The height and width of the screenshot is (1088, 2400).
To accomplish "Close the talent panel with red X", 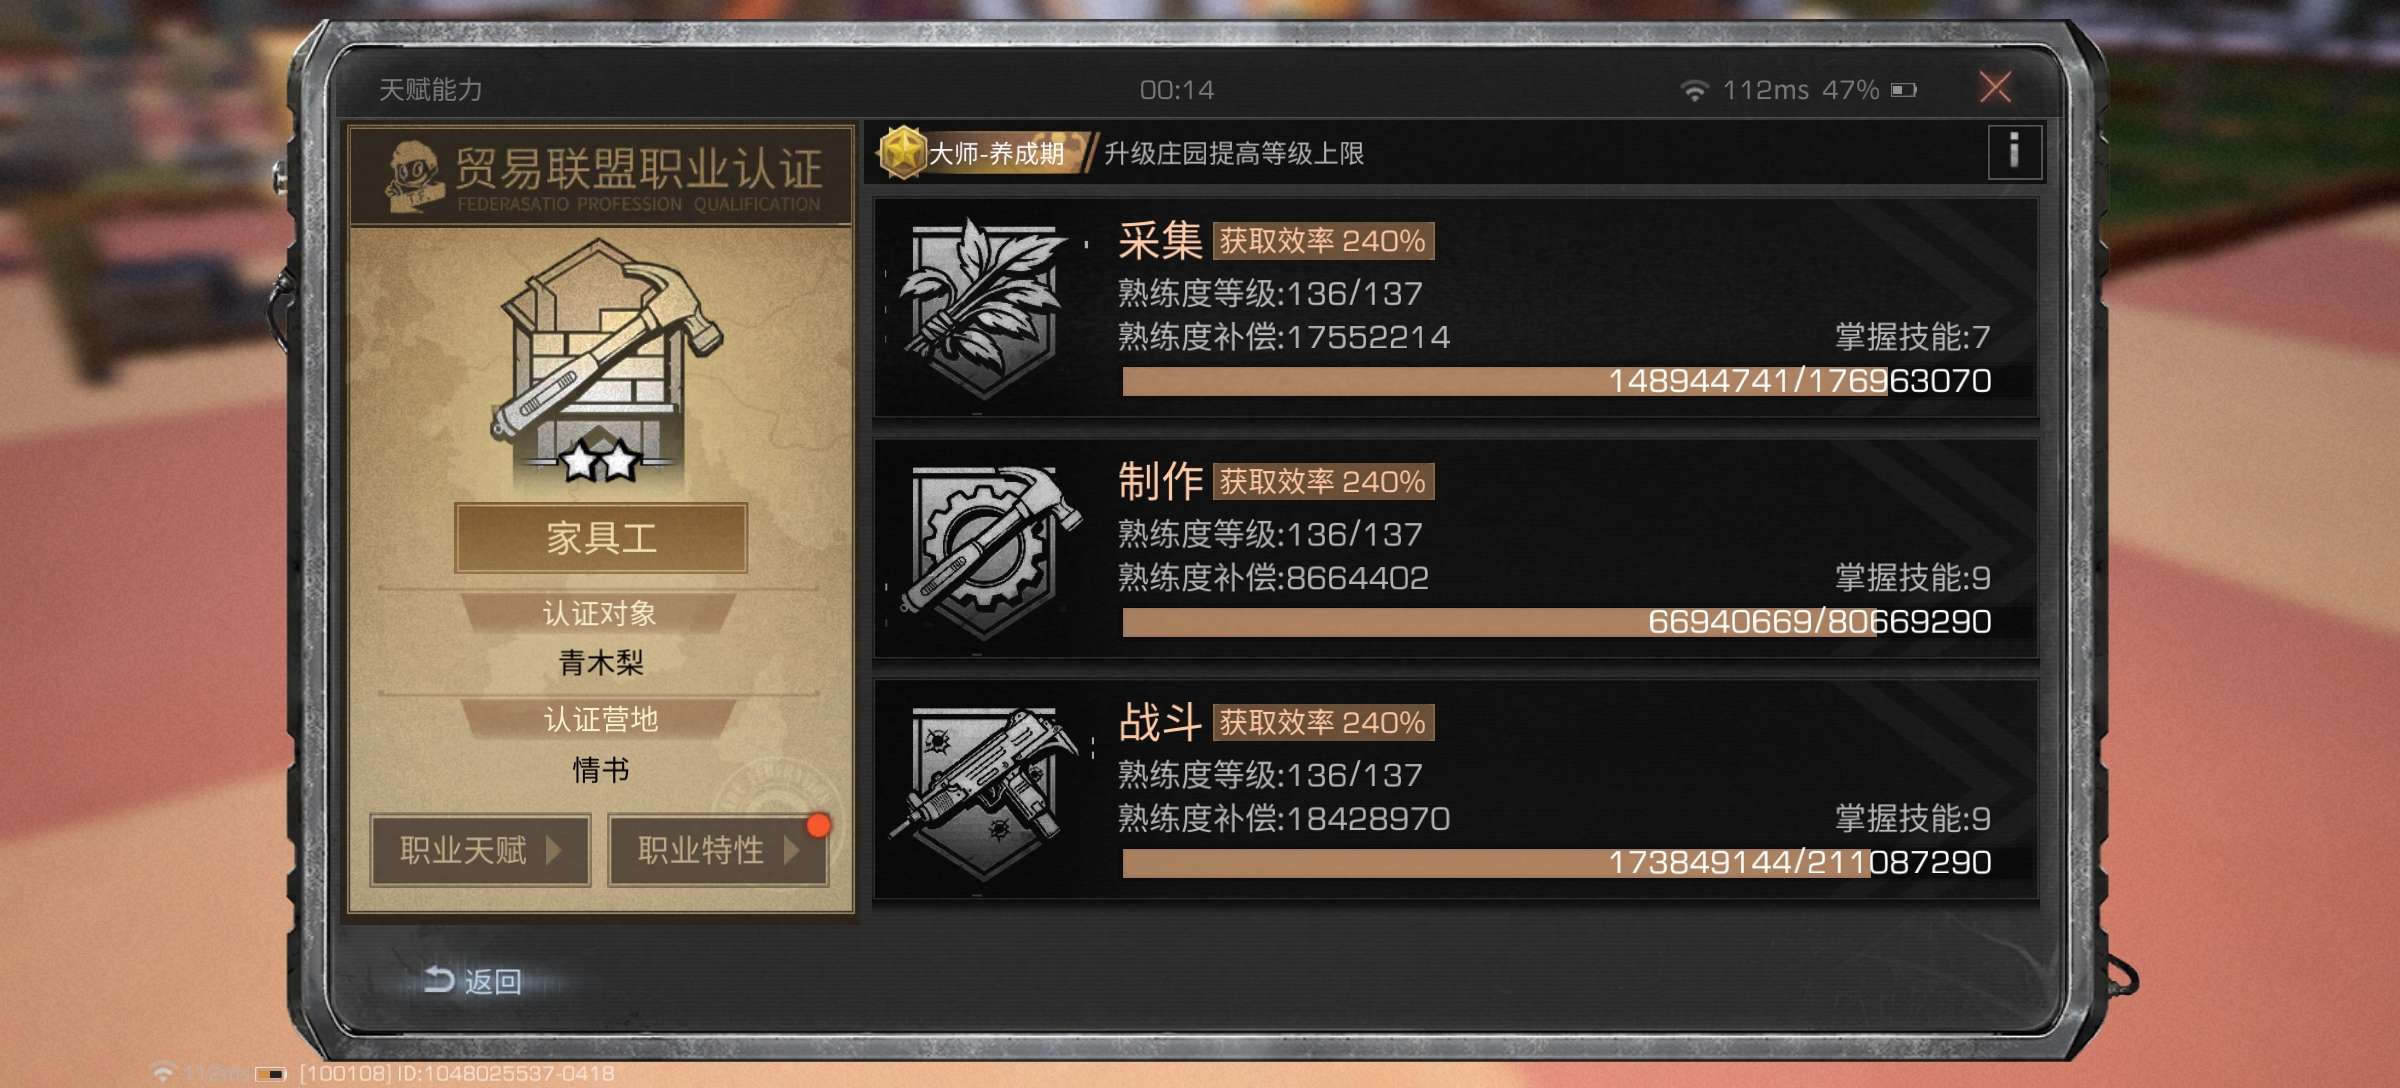I will coord(1996,88).
